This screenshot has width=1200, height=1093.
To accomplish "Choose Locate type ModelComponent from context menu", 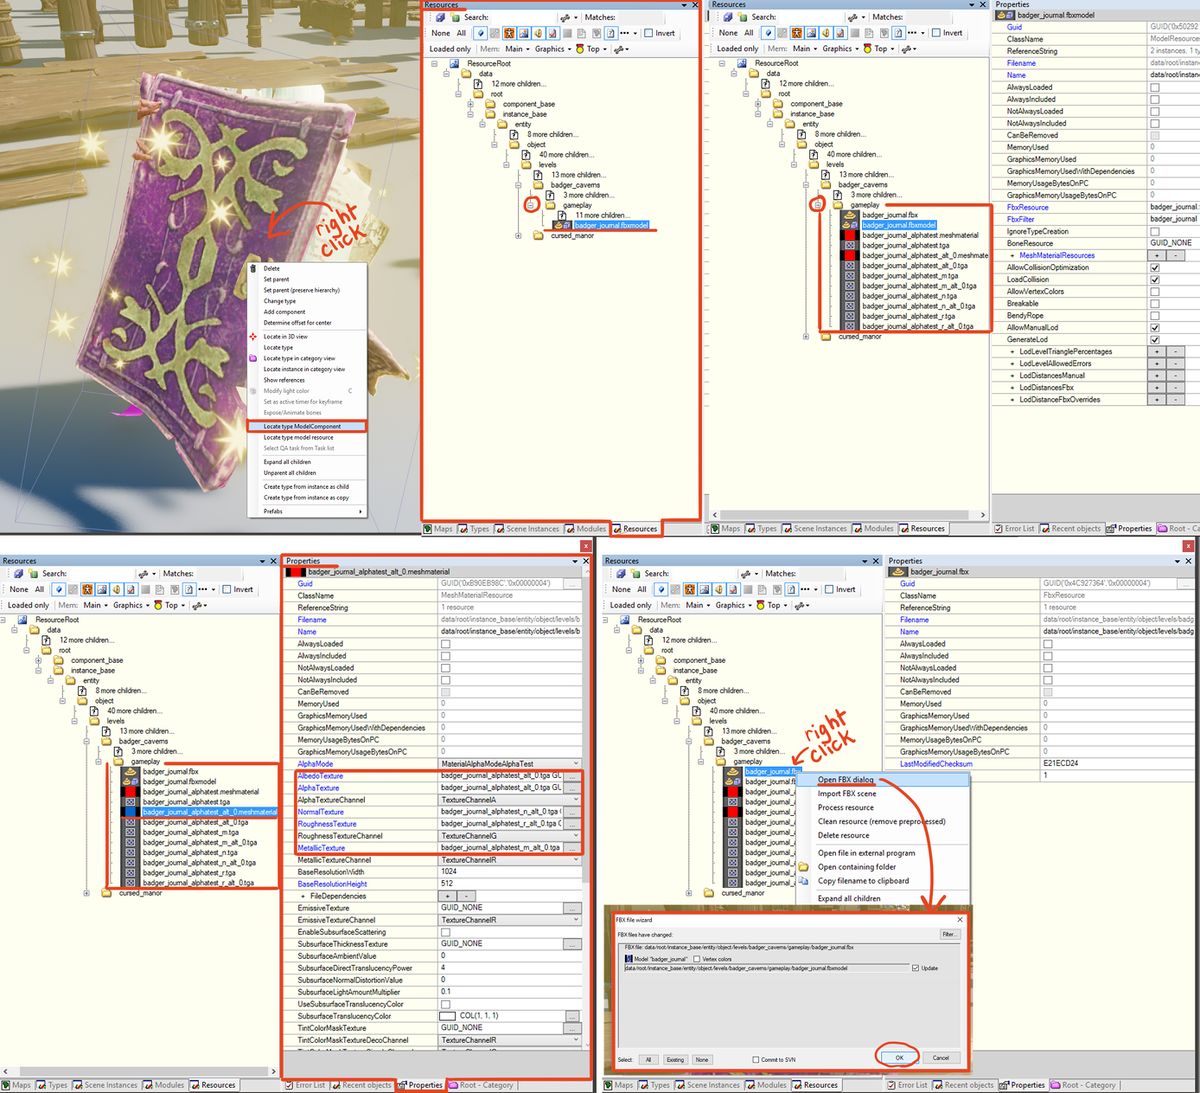I will click(302, 426).
